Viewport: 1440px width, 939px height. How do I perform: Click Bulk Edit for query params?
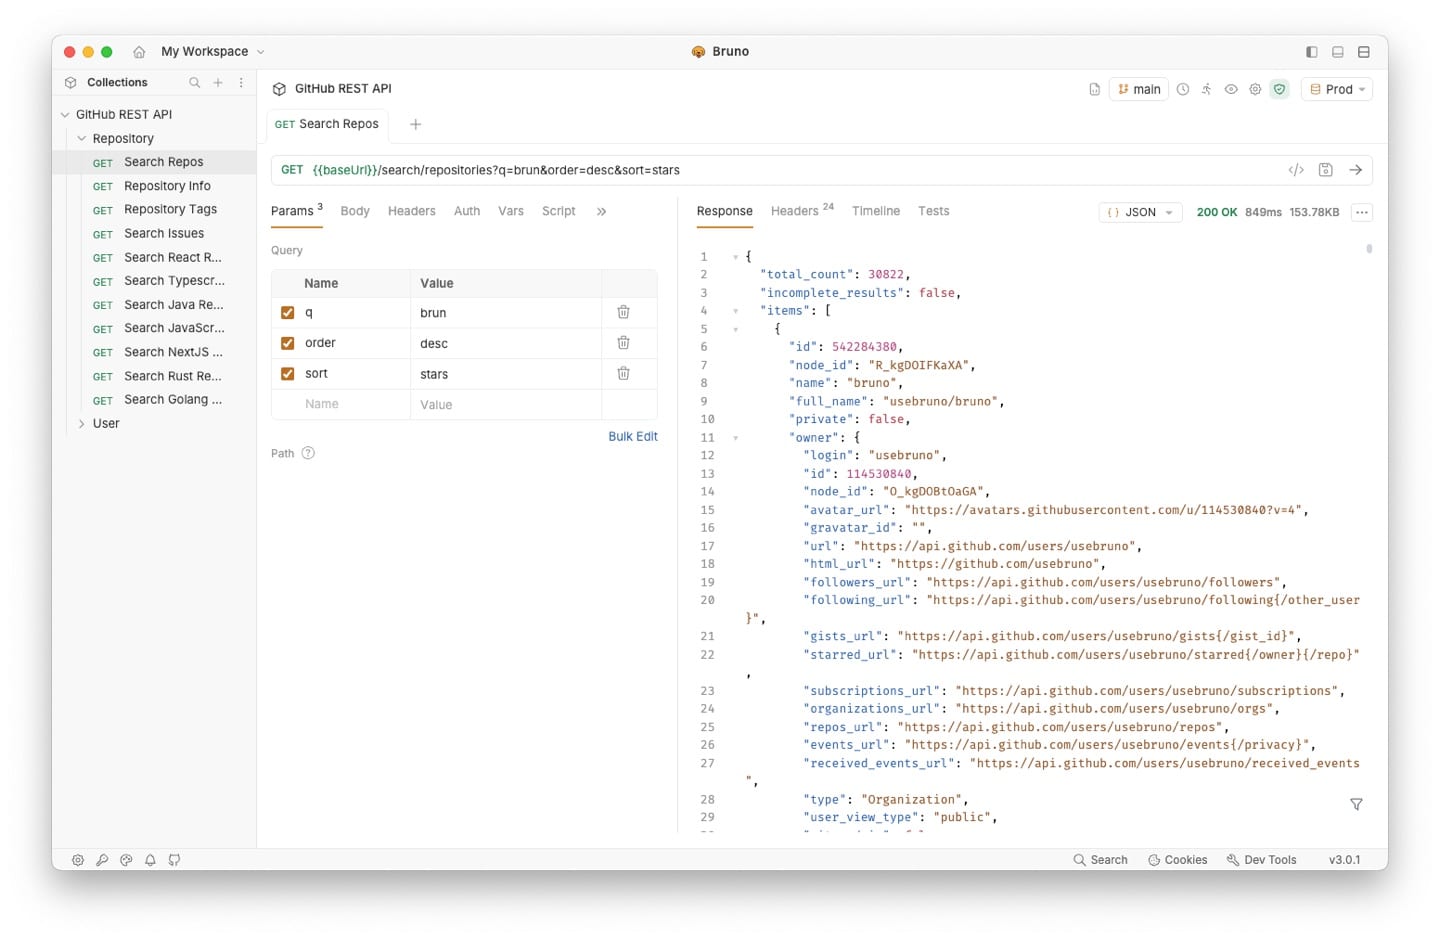point(633,437)
